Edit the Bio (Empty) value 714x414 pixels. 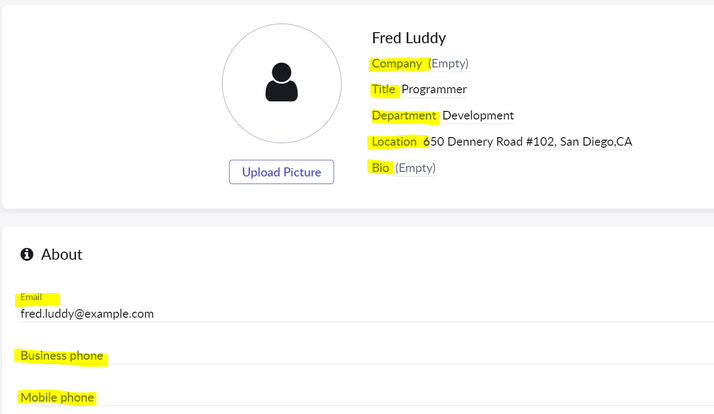click(416, 168)
